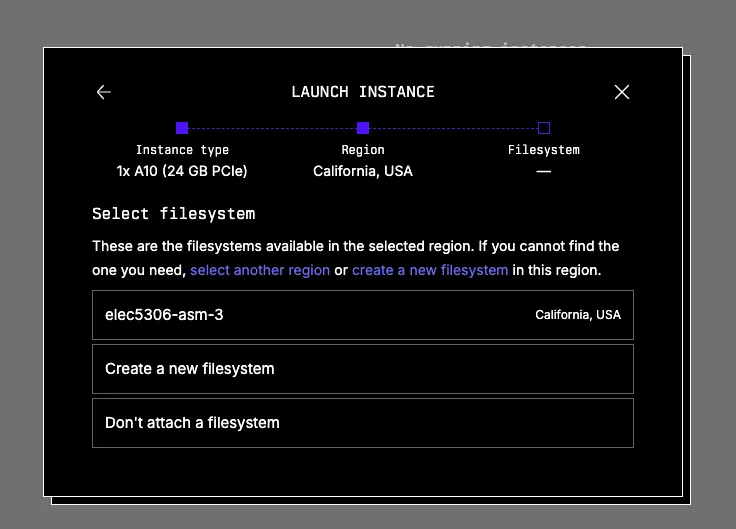Click the back arrow icon
Screen dimensions: 736x529
(104, 92)
